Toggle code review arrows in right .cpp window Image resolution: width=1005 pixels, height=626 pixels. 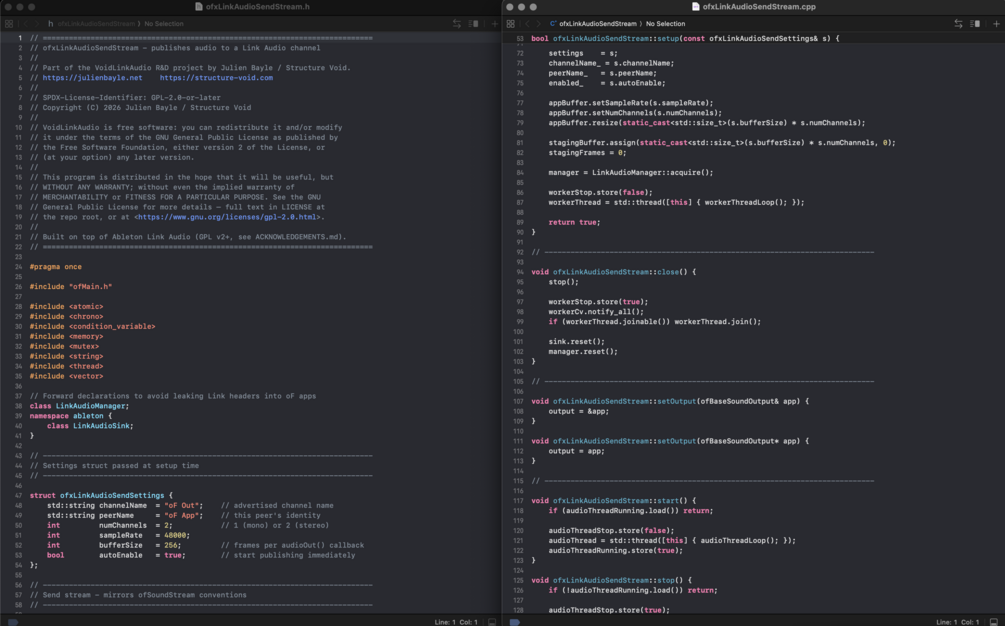click(958, 24)
